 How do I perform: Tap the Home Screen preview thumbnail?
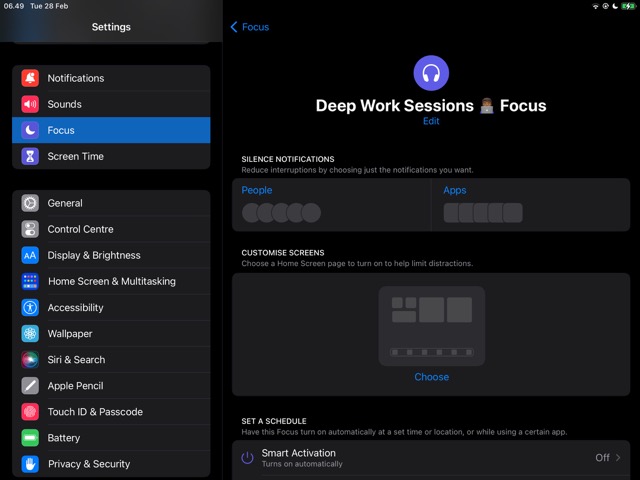point(431,325)
